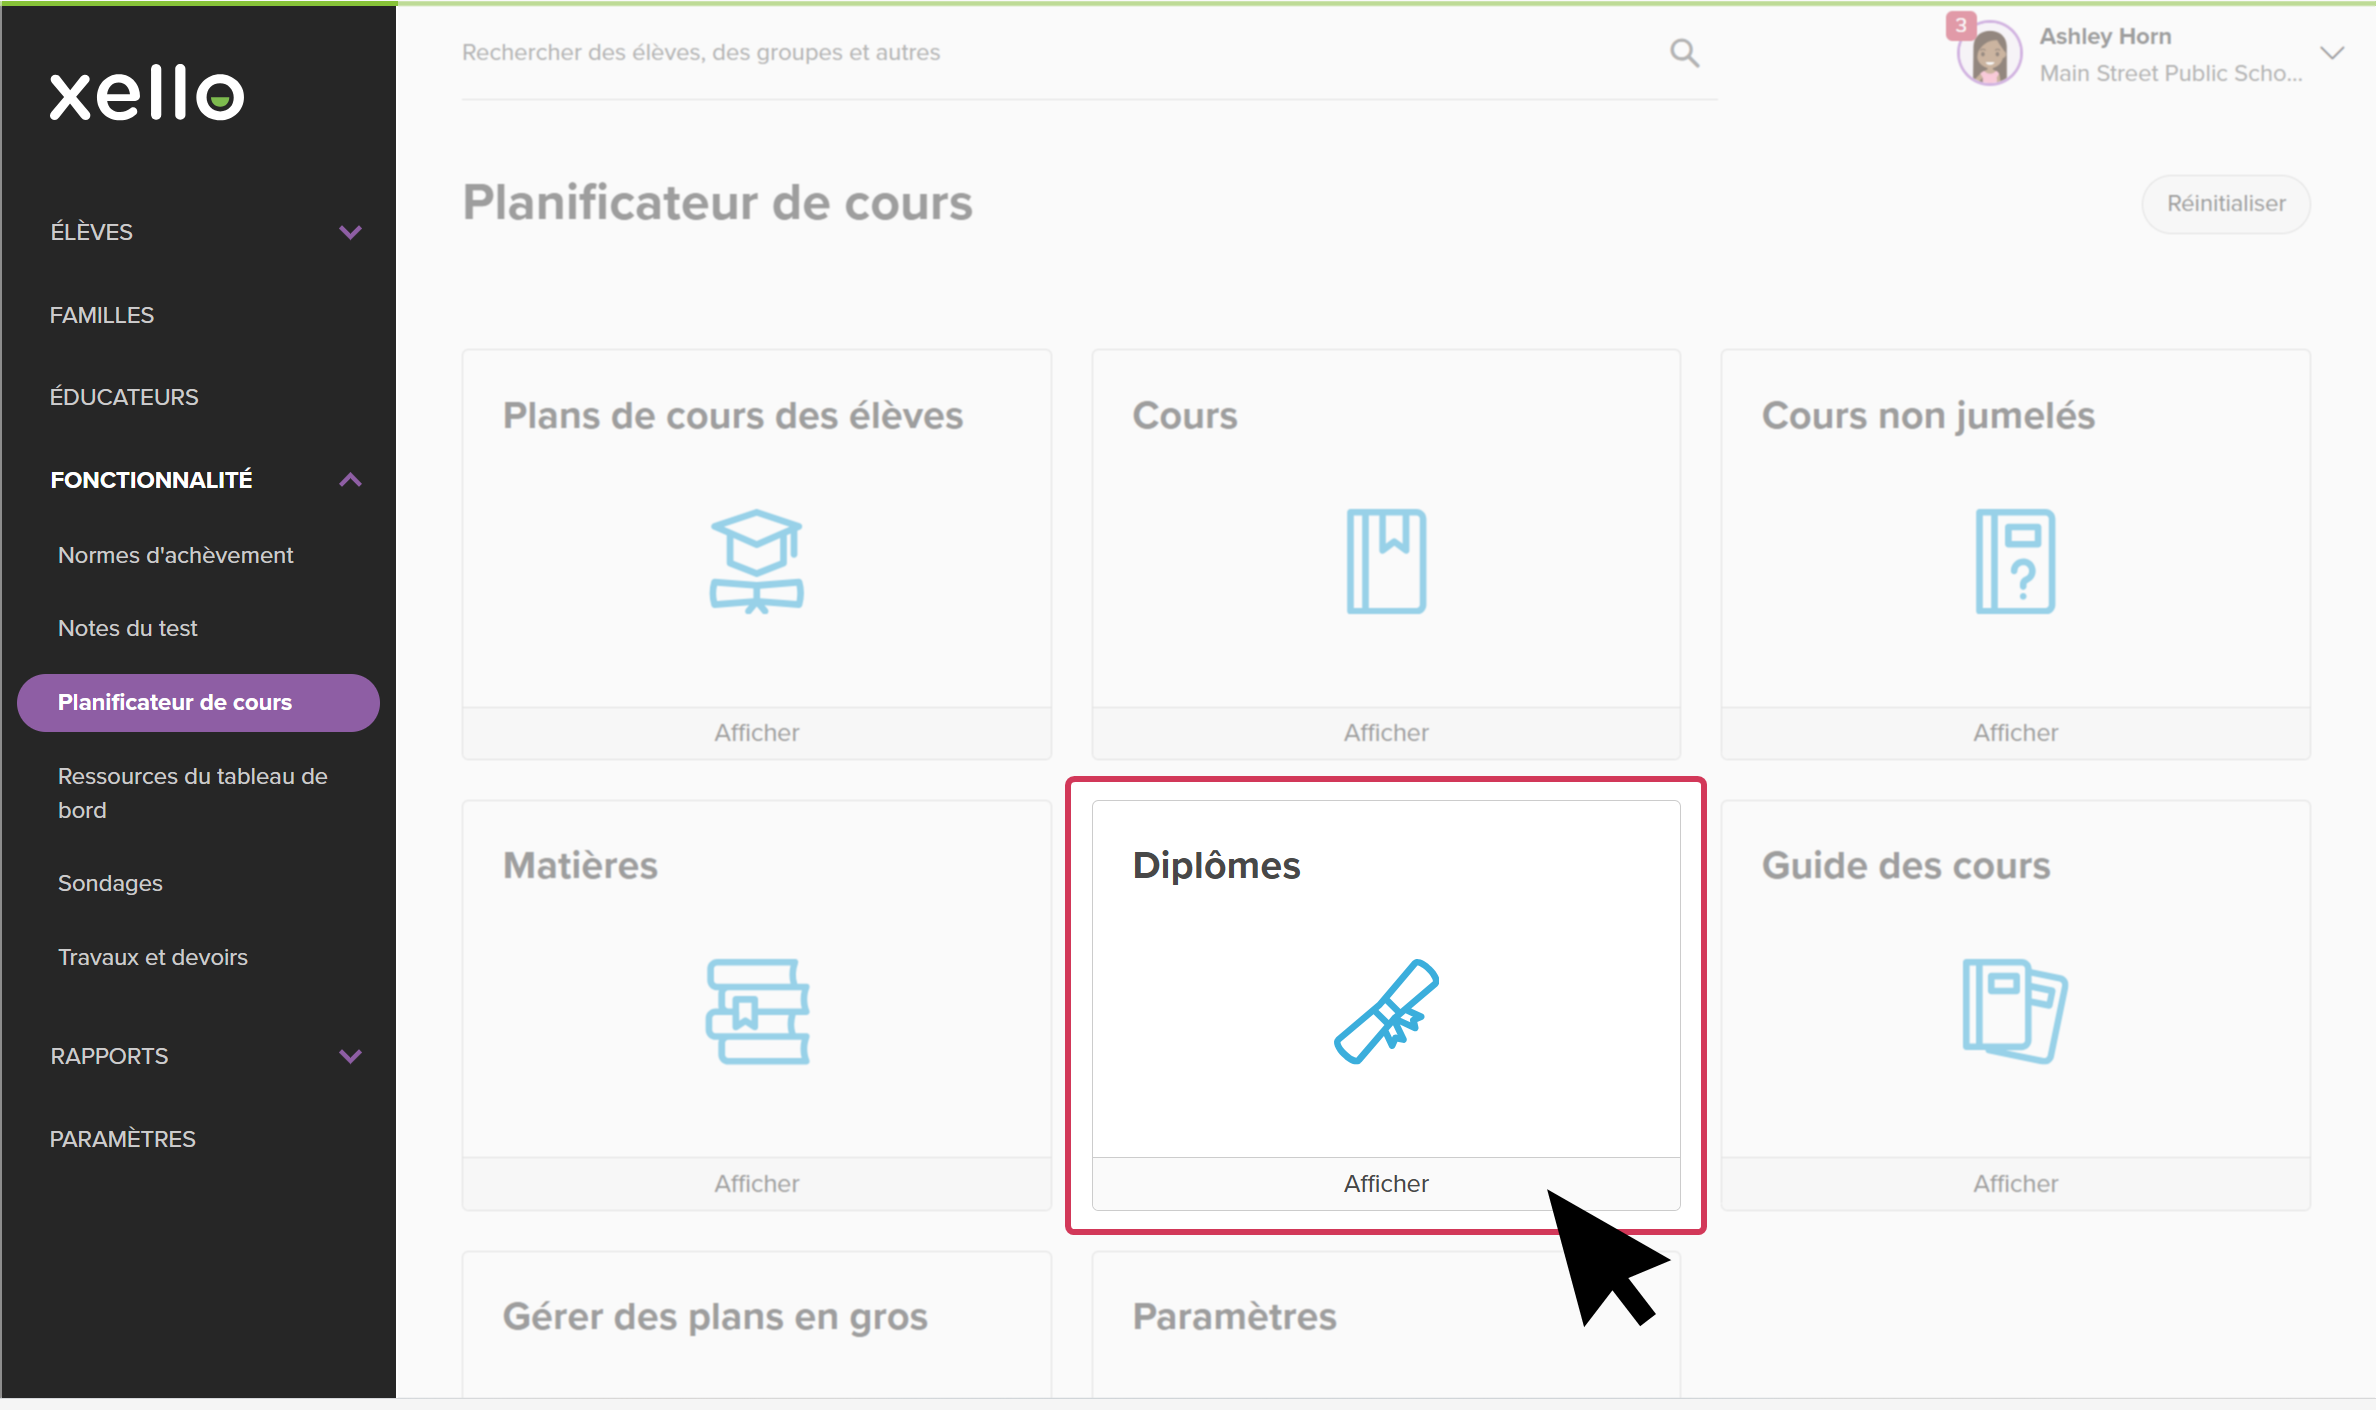2376x1410 pixels.
Task: Click the Ashley Horn user name
Action: click(2105, 36)
